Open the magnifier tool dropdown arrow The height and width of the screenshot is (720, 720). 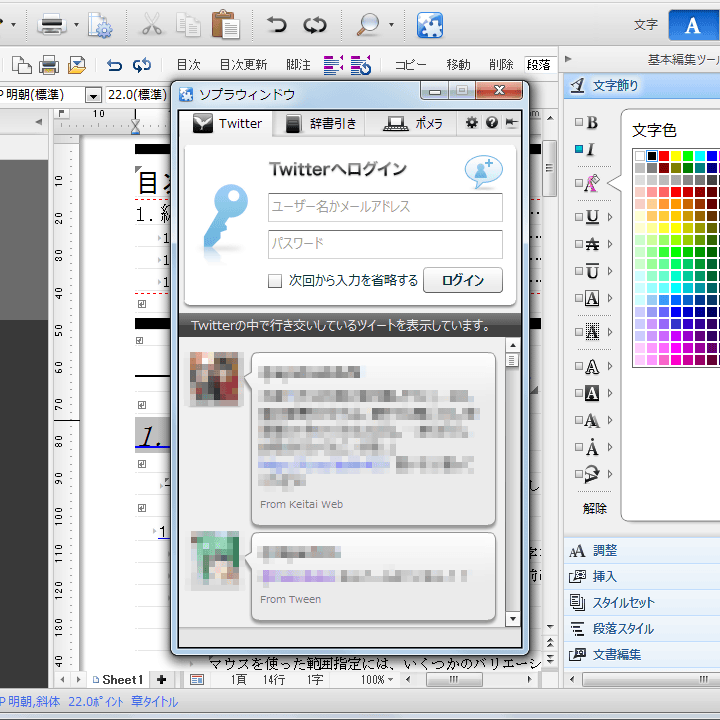(391, 25)
